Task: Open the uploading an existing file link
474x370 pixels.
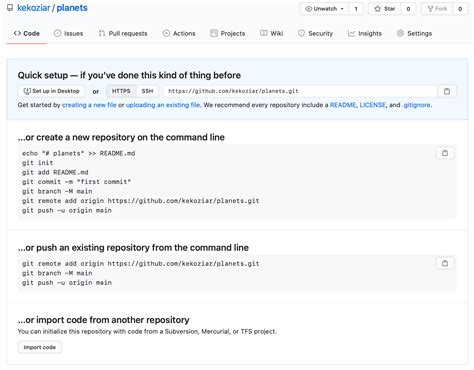Action: click(163, 105)
